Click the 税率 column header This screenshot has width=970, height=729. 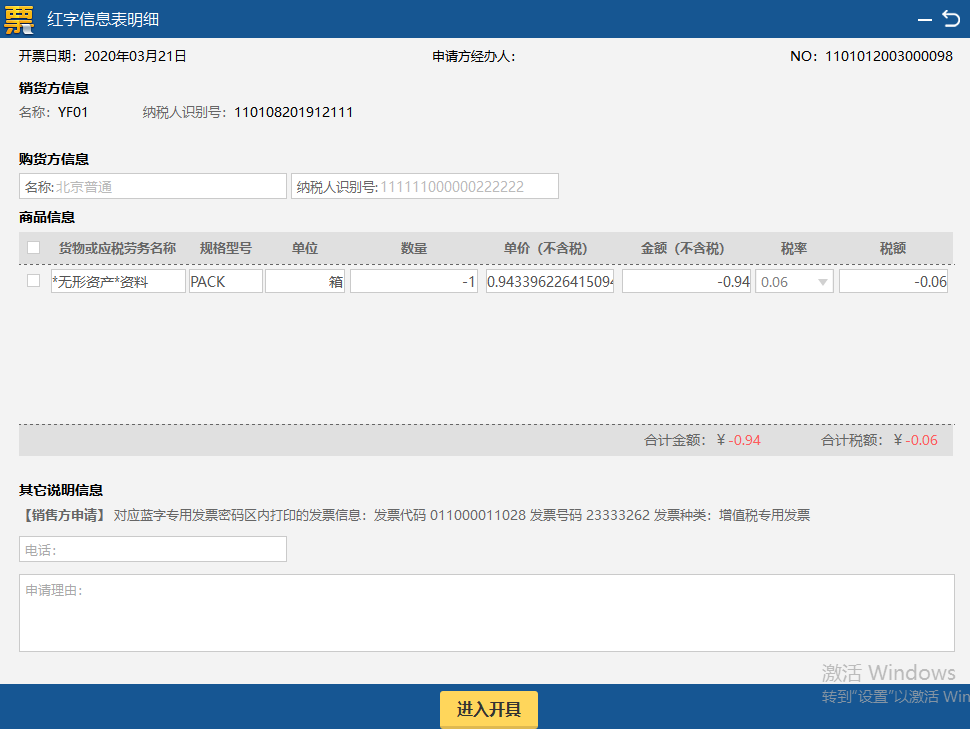[x=794, y=248]
